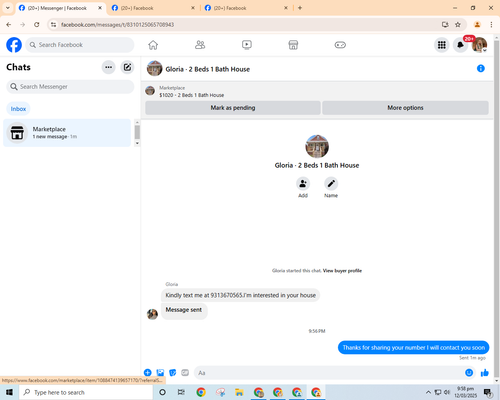This screenshot has width=500, height=400.
Task: Click the Mark as pending button
Action: [x=233, y=108]
